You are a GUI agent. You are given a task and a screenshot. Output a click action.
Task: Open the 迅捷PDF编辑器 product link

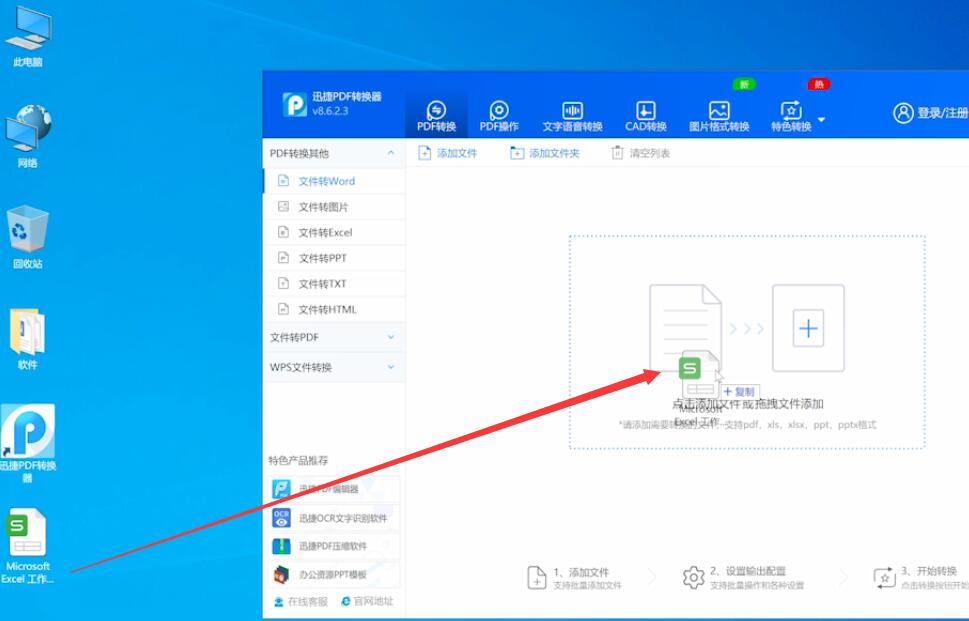click(336, 489)
